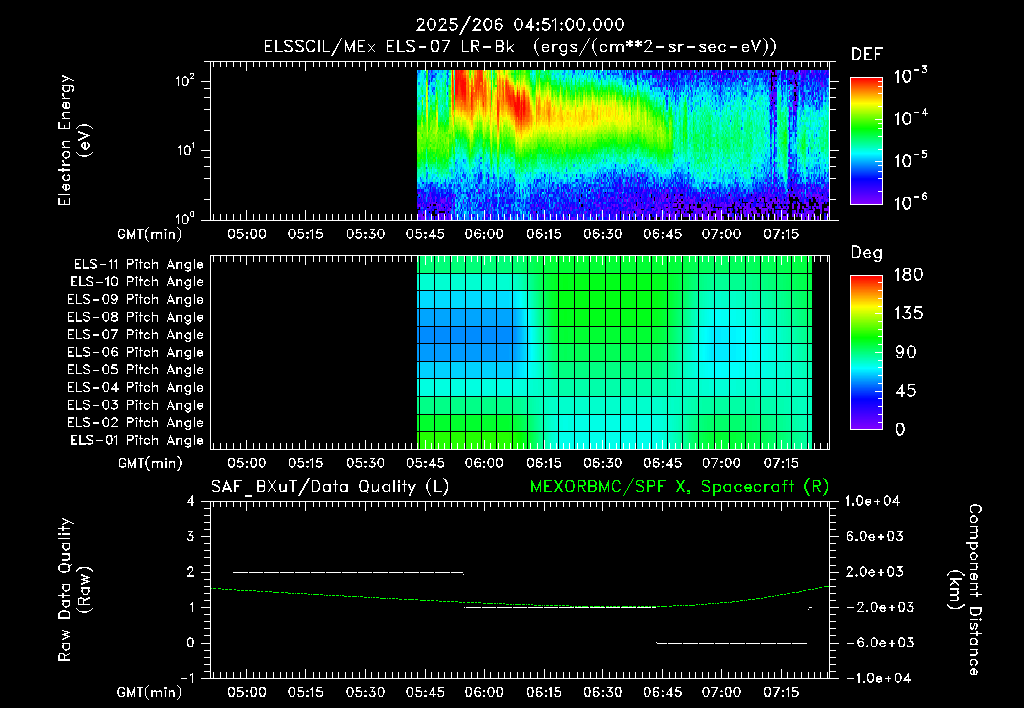Click the ELS-02 Pitch Angle row label
This screenshot has height=708, width=1024.
pyautogui.click(x=136, y=423)
